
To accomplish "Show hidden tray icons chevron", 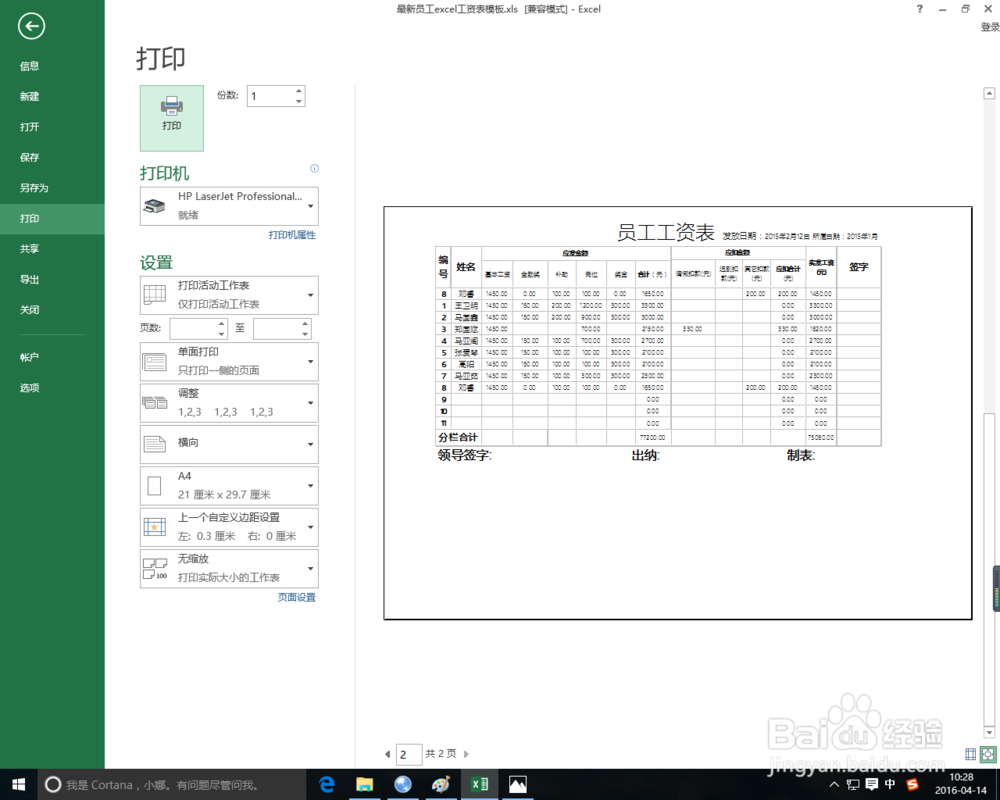I will tap(834, 785).
